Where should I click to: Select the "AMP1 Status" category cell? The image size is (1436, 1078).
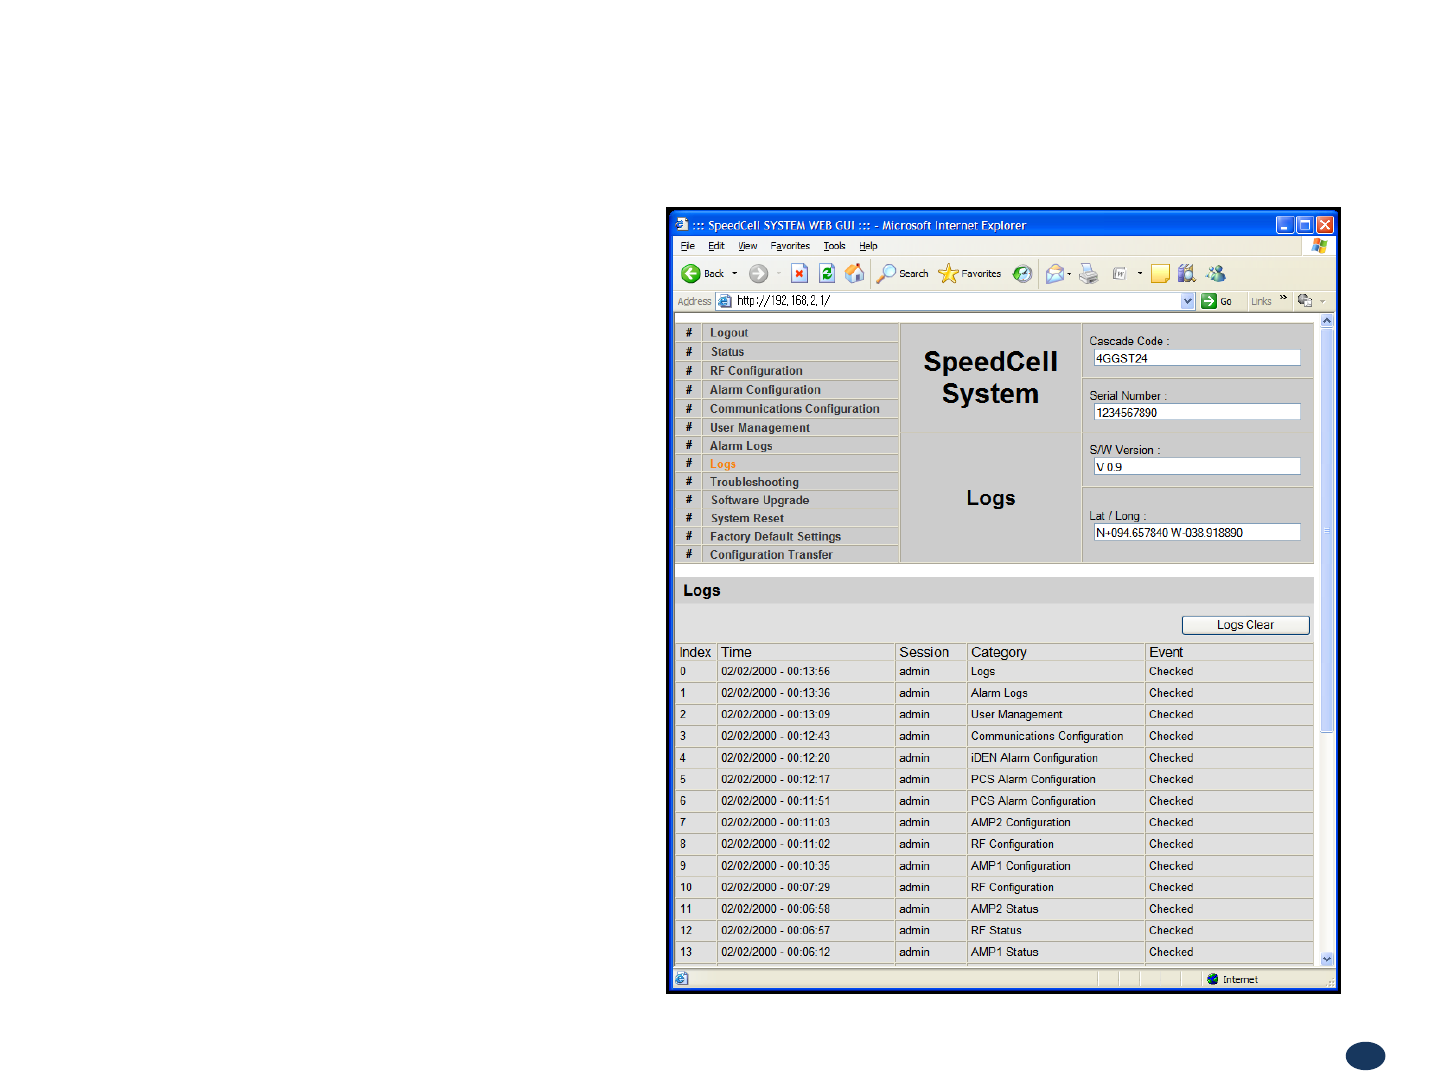(1055, 952)
